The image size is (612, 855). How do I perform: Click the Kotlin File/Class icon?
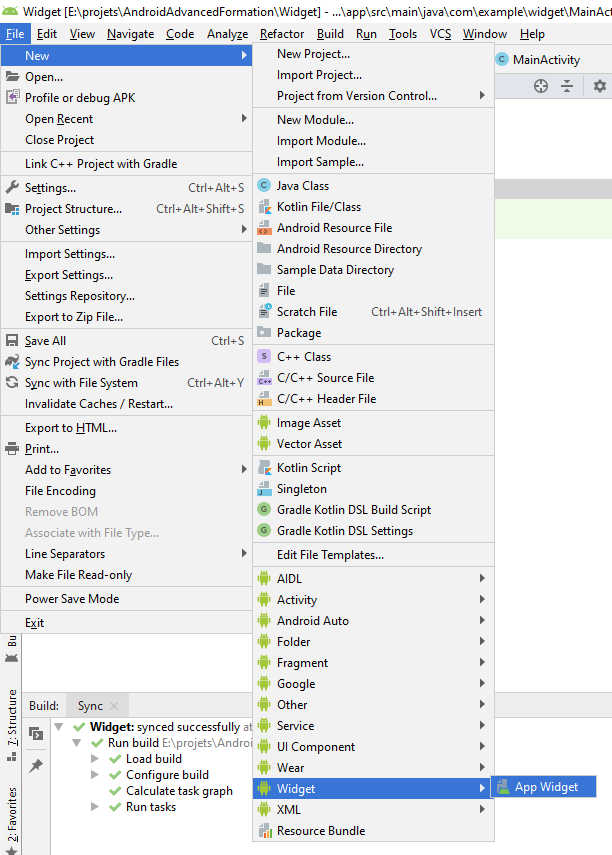click(x=264, y=206)
